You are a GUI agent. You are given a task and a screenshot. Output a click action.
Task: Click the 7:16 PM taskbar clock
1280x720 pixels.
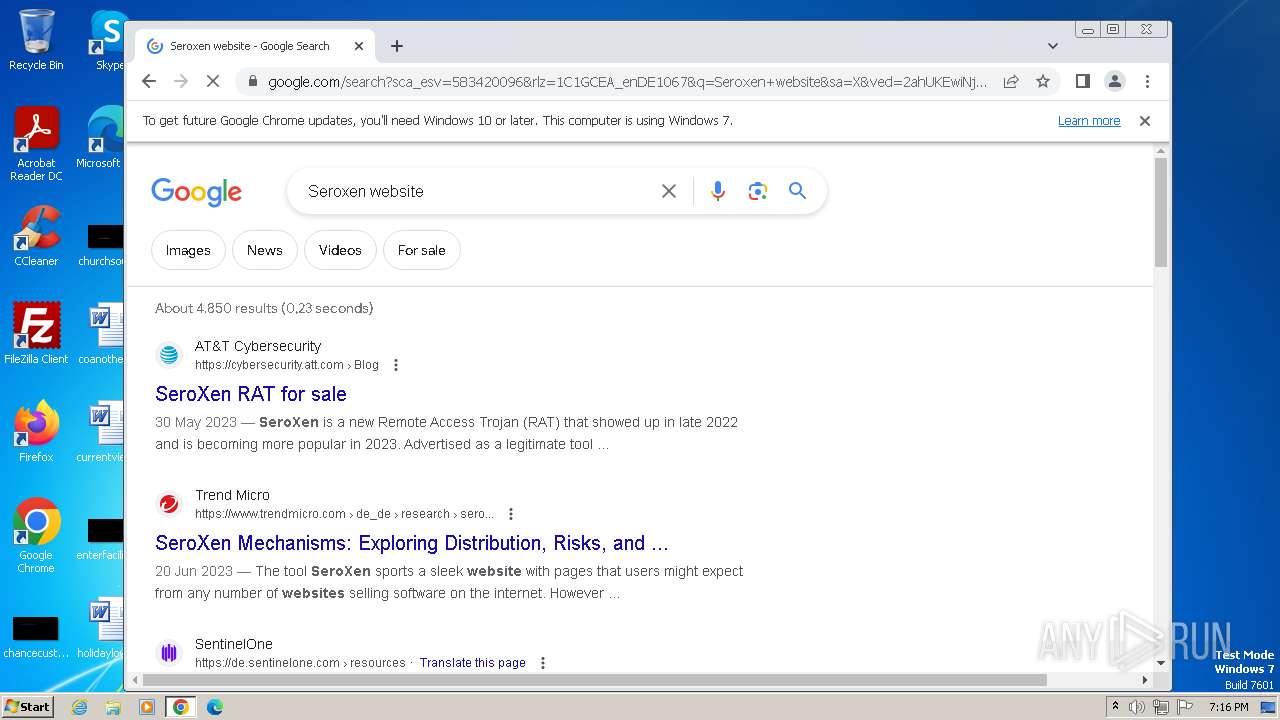[1228, 707]
